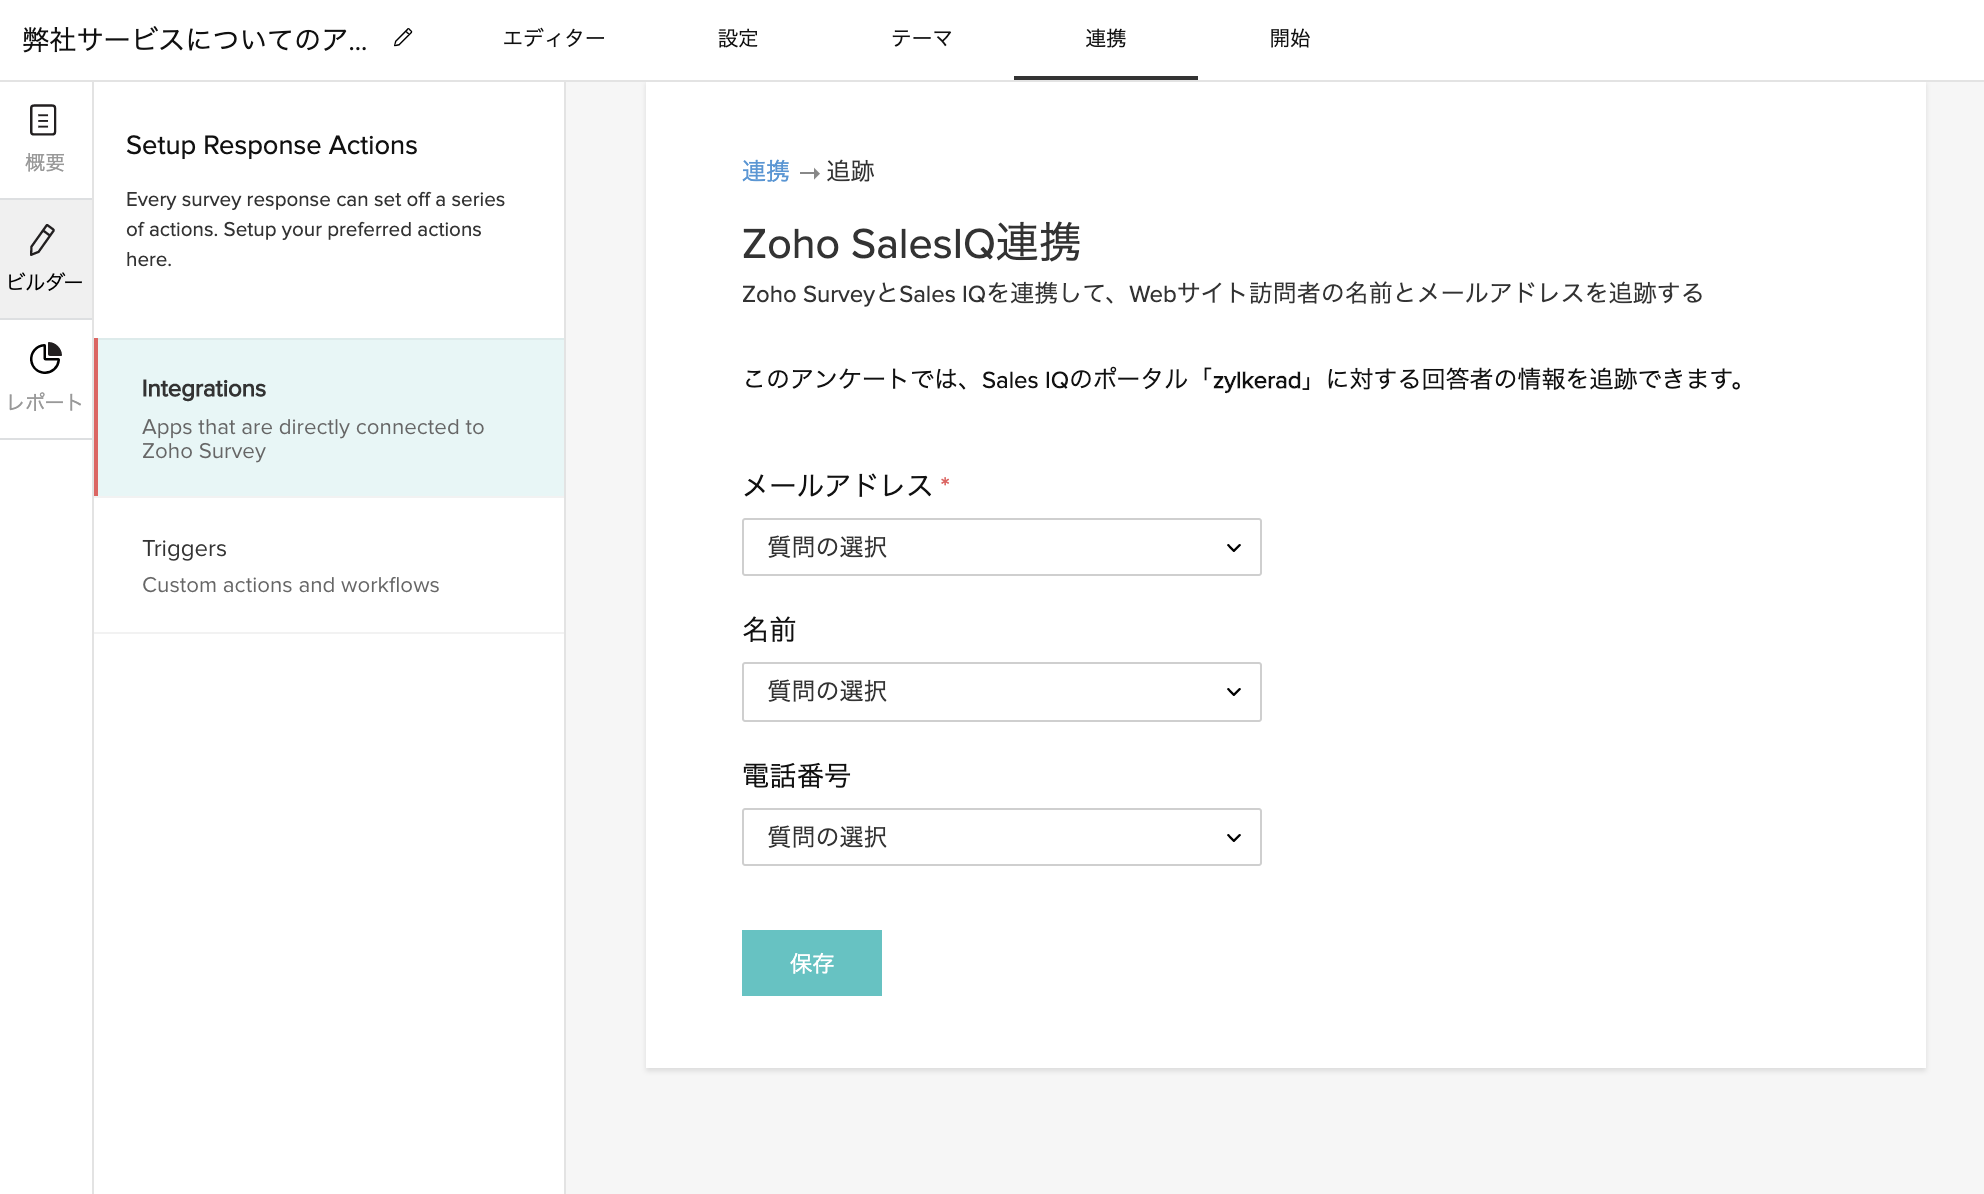
Task: Click chevron arrow in 電話番号 dropdown
Action: tap(1233, 838)
